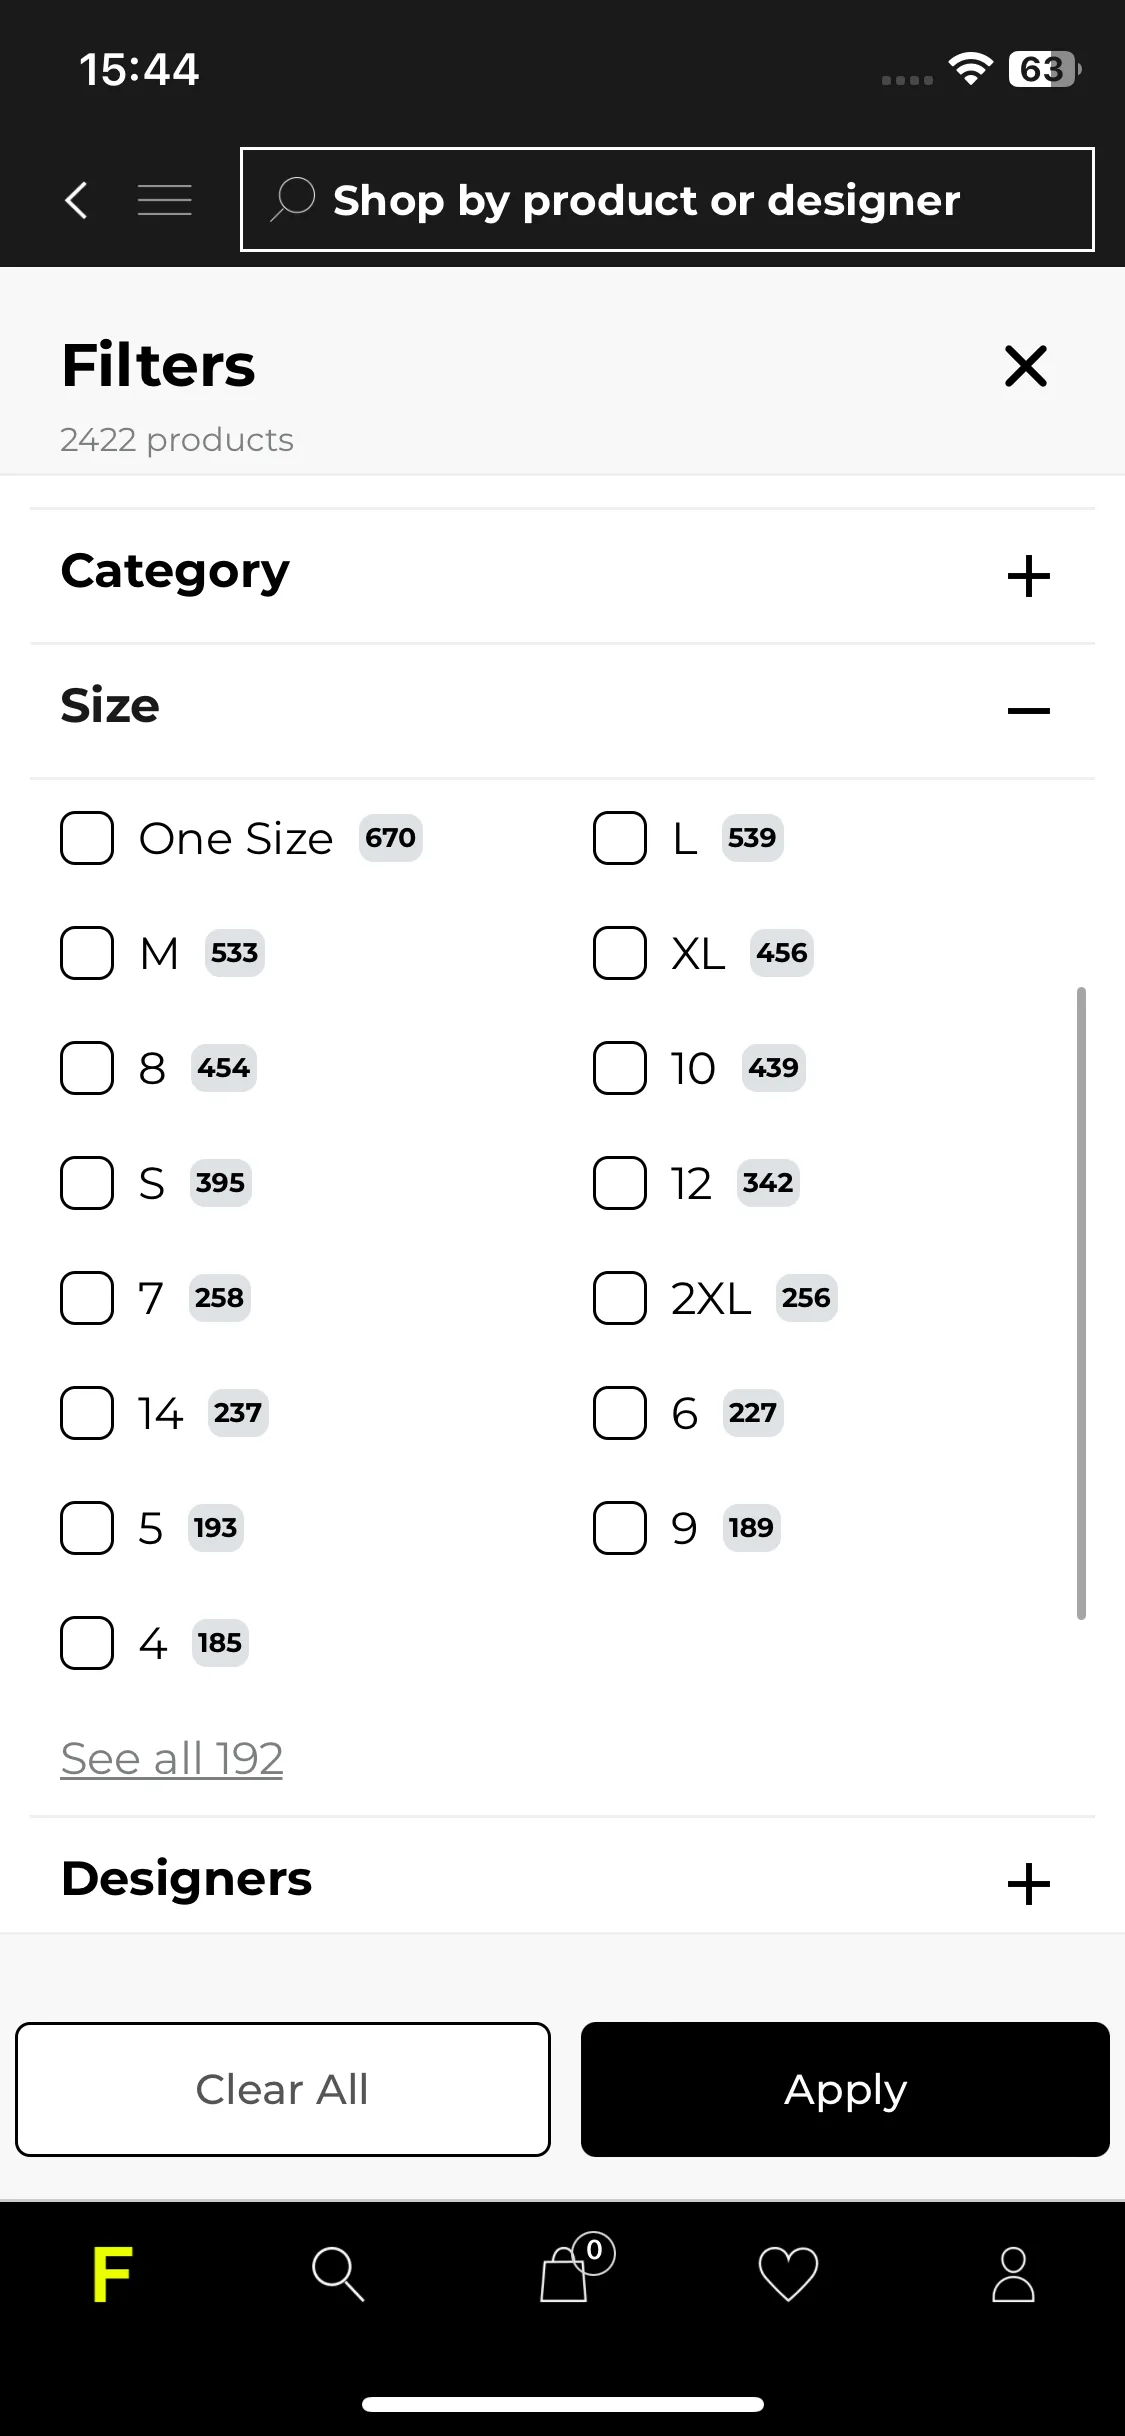
Task: Tap the search magnifier in search box
Action: (x=293, y=199)
